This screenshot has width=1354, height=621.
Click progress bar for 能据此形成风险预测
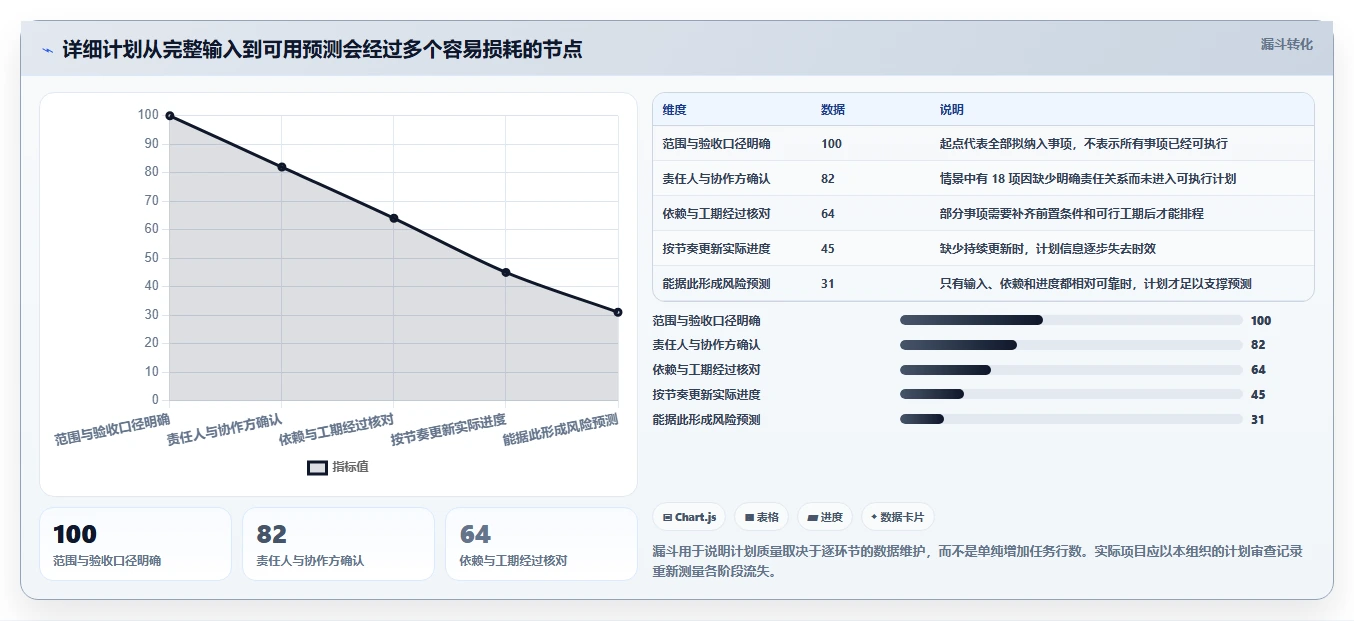(x=1071, y=420)
